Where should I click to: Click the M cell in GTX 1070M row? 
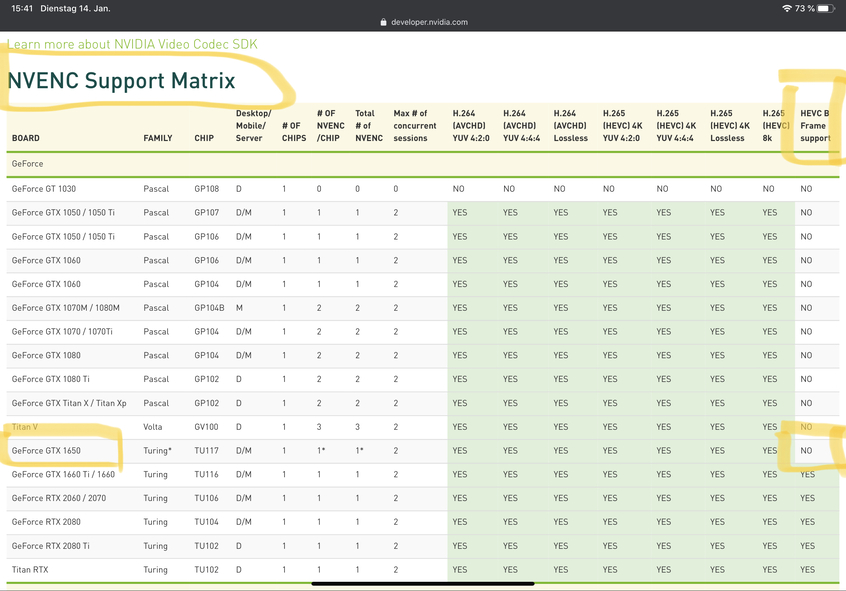click(239, 308)
